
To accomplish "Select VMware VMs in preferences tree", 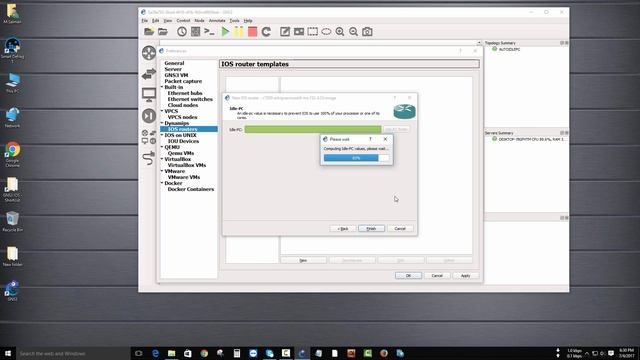I will (184, 177).
